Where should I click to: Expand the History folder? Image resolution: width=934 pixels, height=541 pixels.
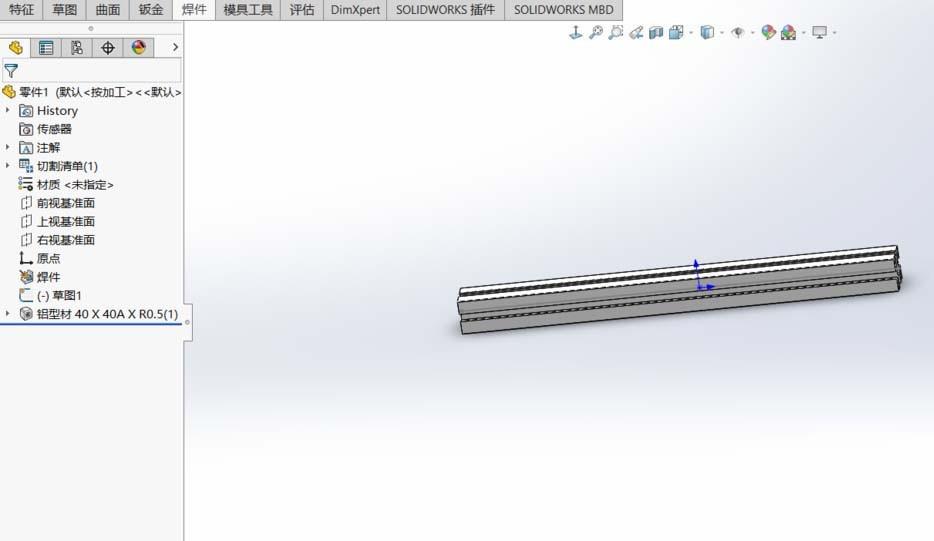pos(8,110)
